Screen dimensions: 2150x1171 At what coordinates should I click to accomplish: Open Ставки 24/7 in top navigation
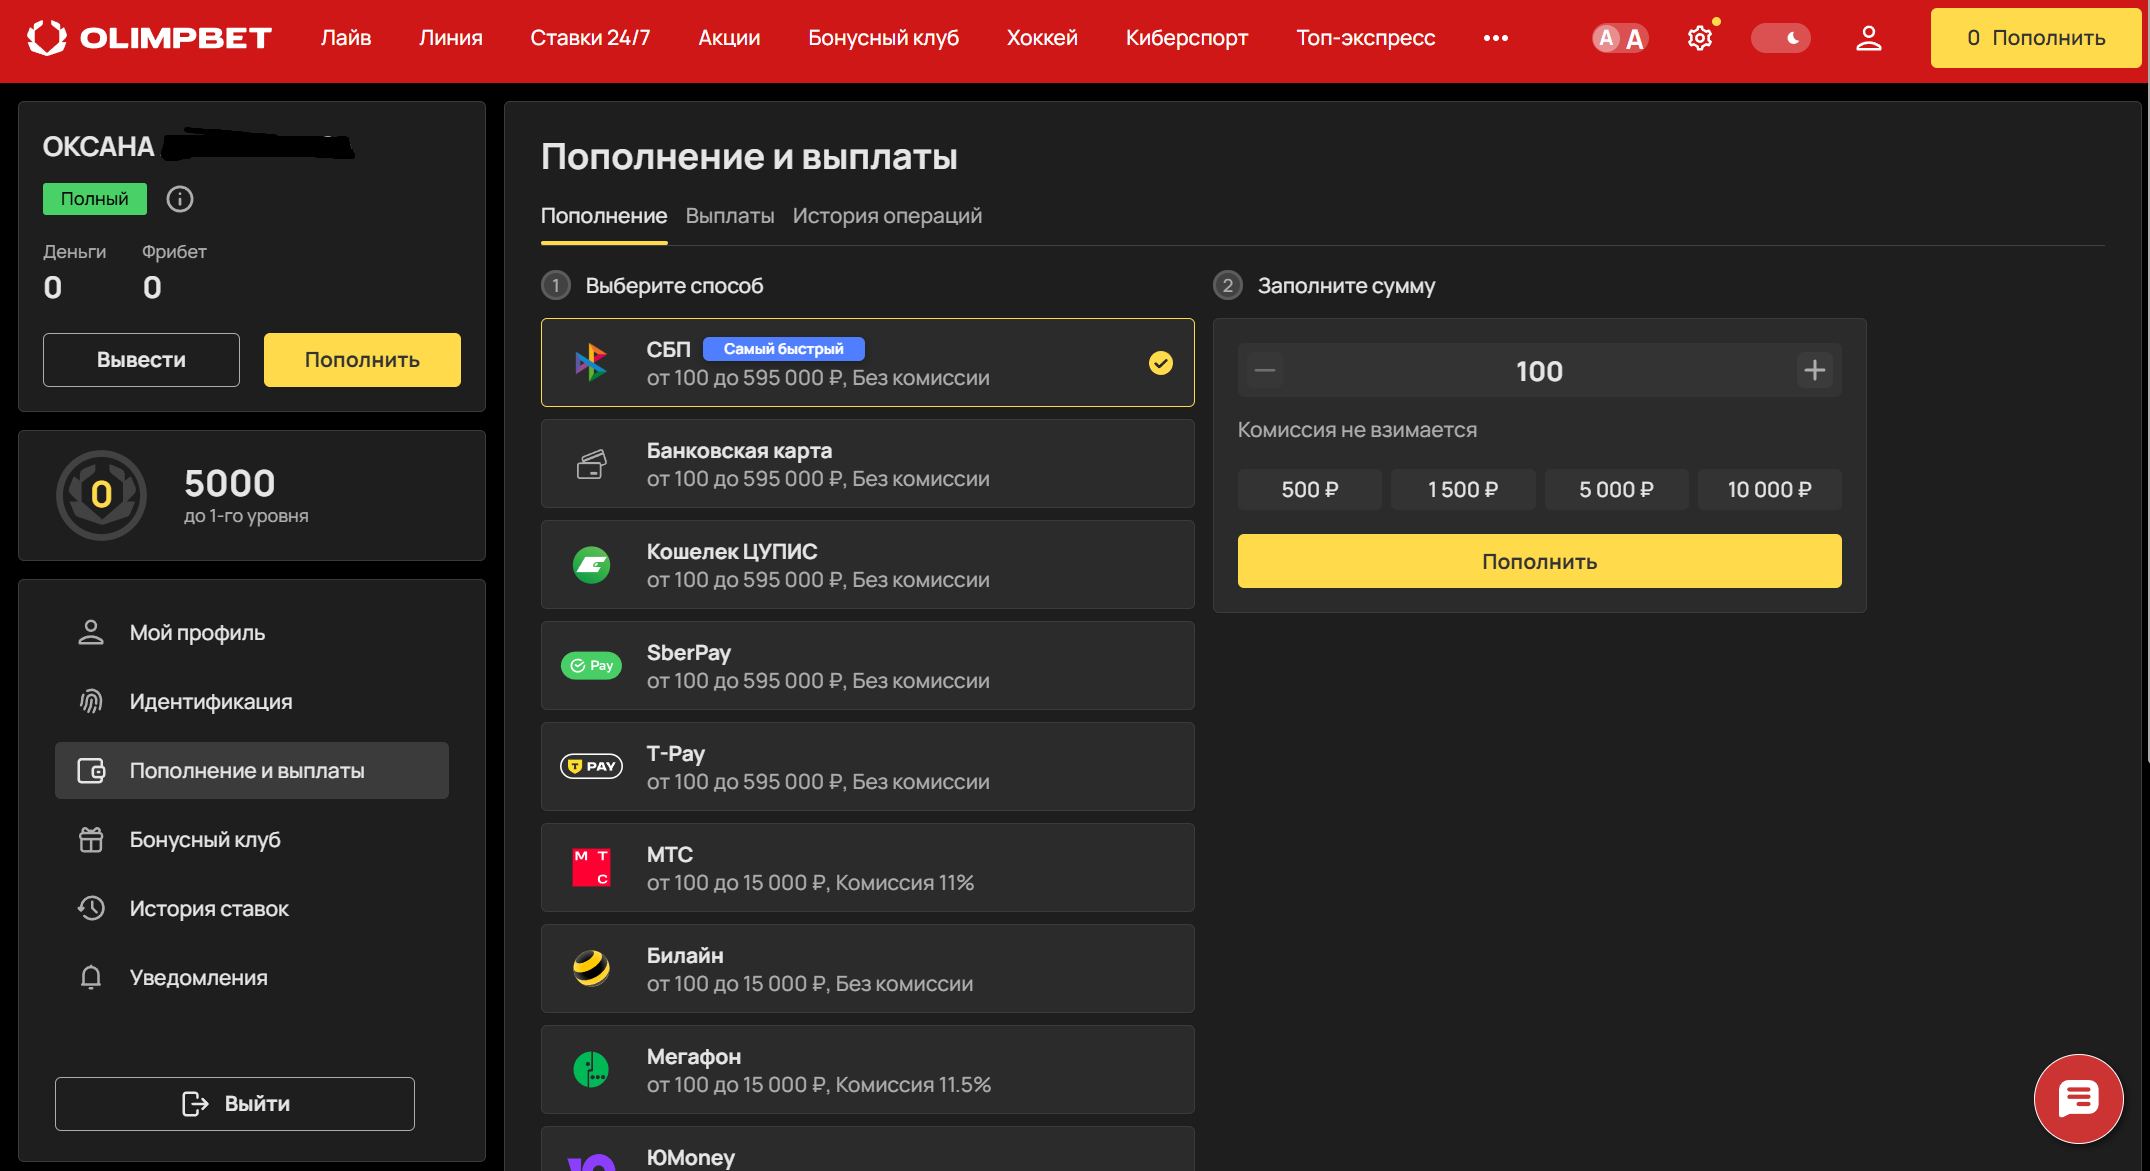[x=590, y=38]
